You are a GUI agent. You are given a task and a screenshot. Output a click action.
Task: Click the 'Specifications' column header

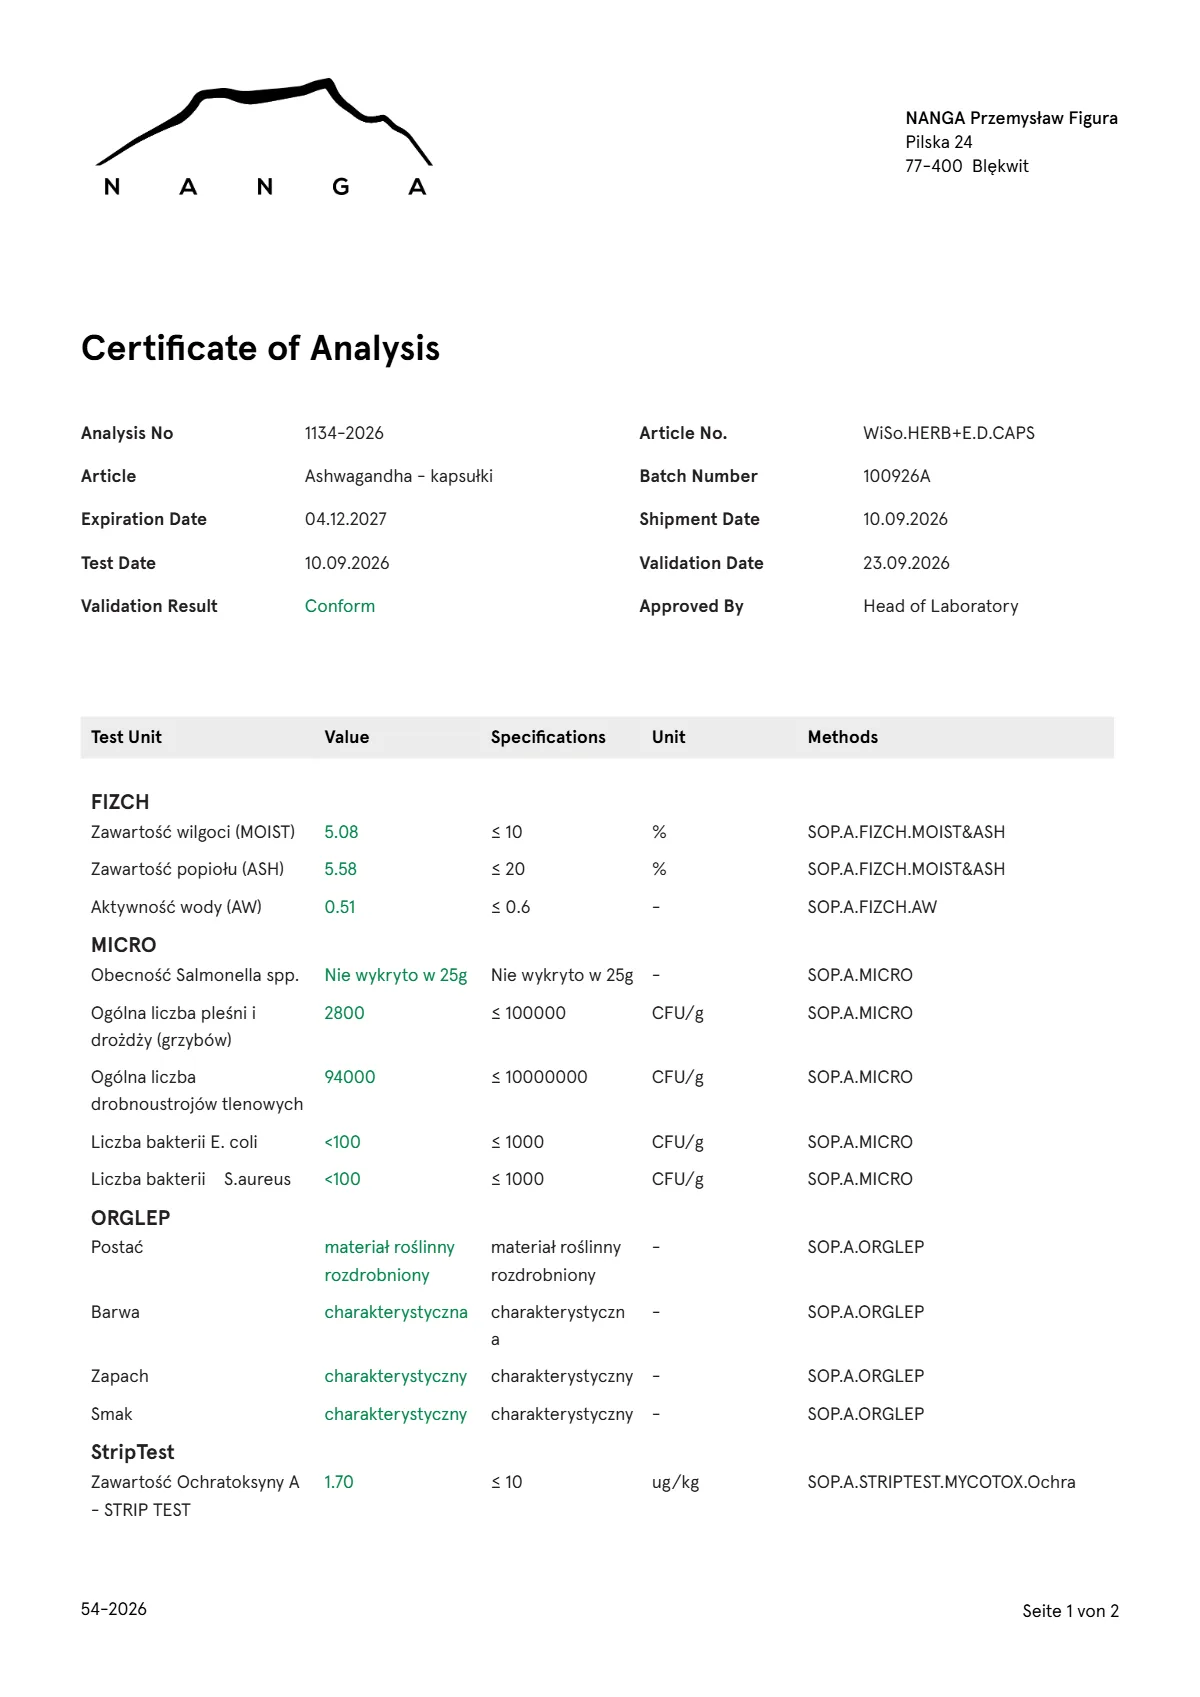548,737
